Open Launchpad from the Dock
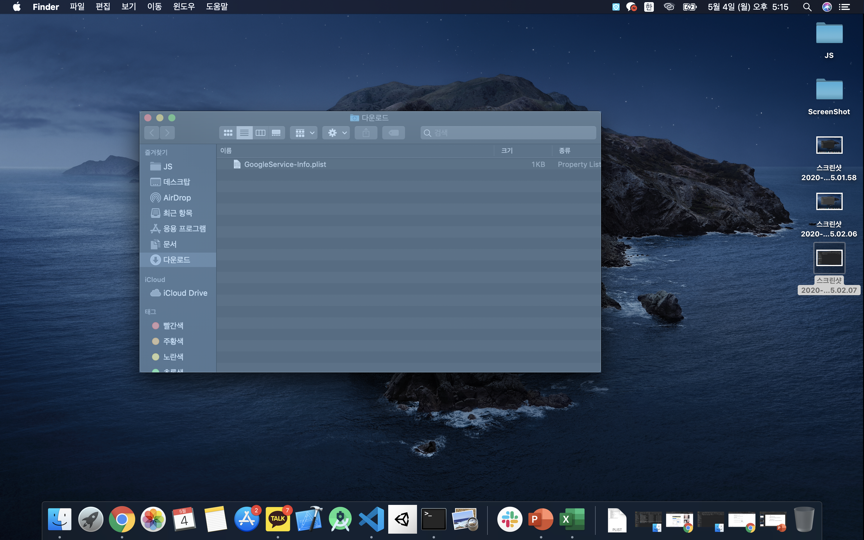Viewport: 864px width, 540px height. coord(91,519)
